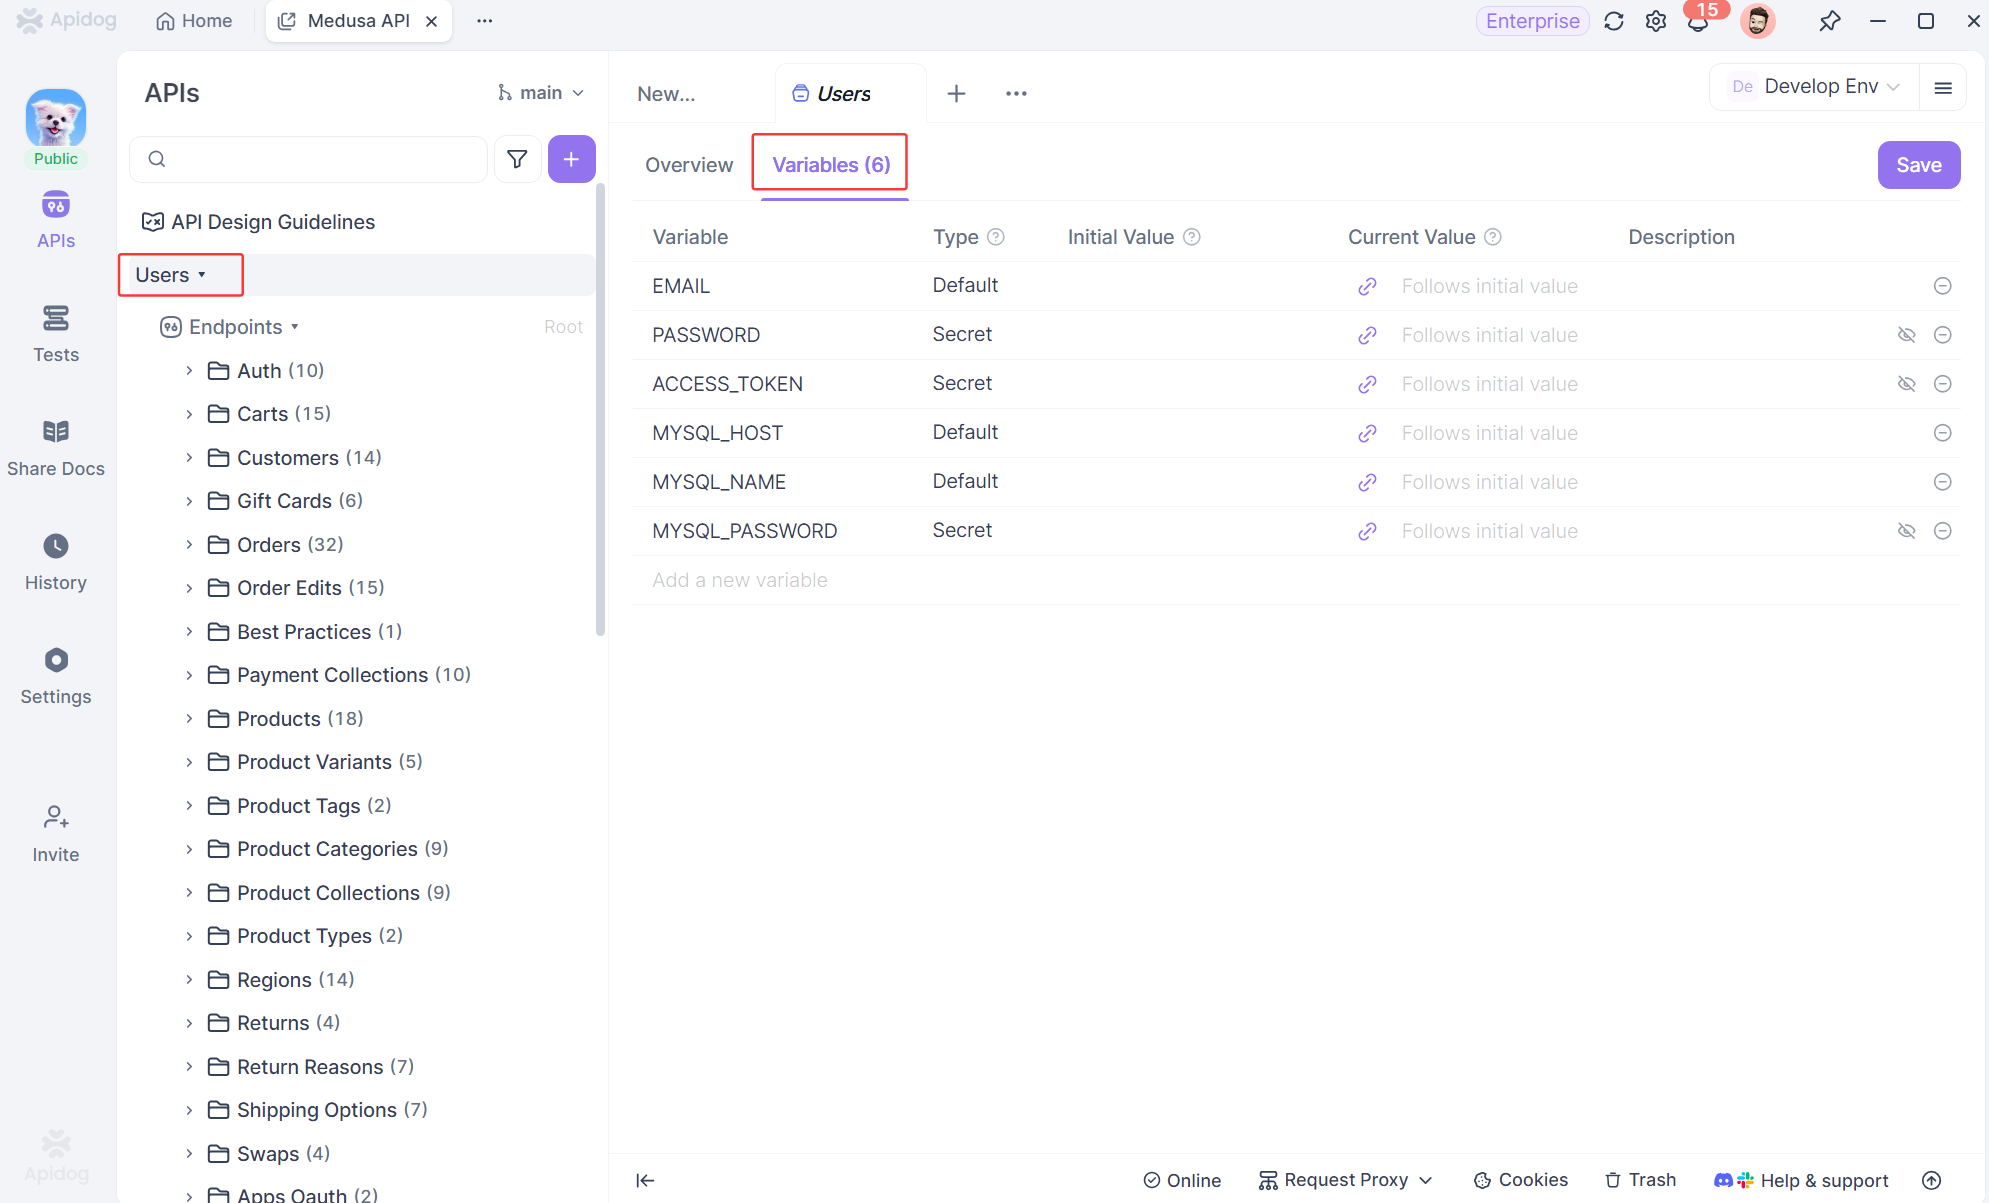The image size is (1989, 1203).
Task: Click the user profile avatar
Action: [1758, 21]
